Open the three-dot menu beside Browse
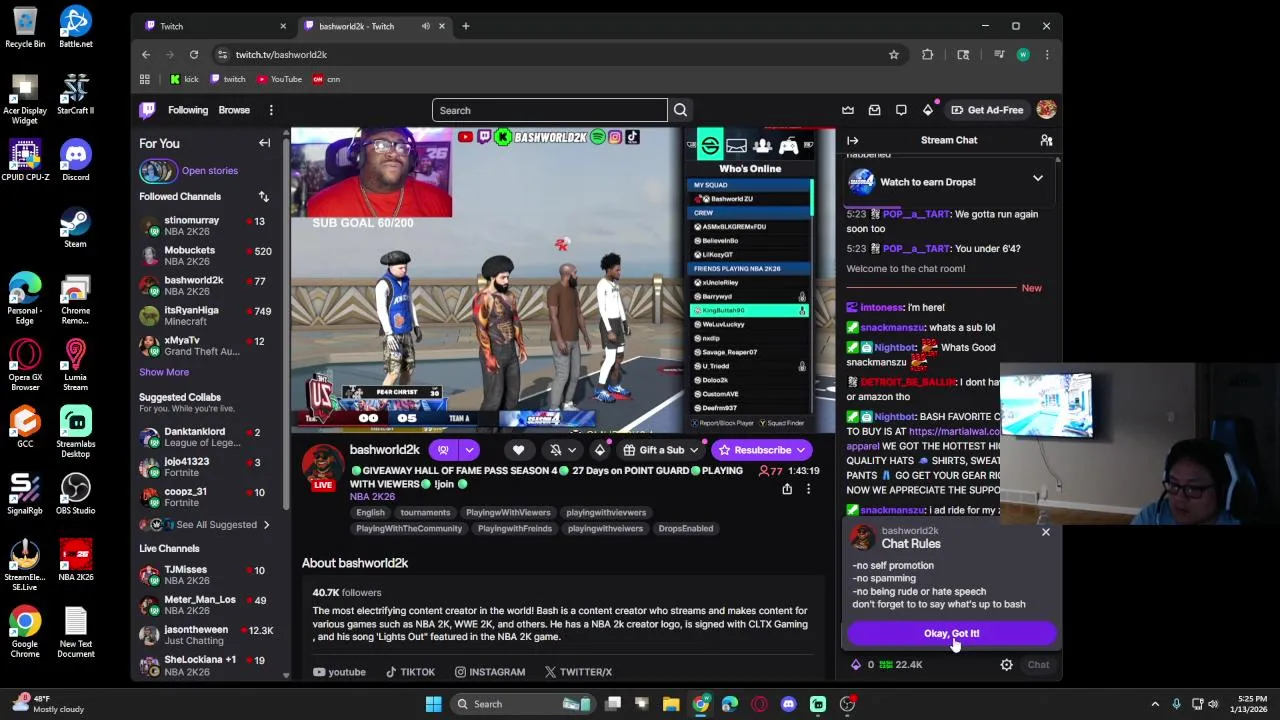Image resolution: width=1280 pixels, height=720 pixels. (x=271, y=110)
